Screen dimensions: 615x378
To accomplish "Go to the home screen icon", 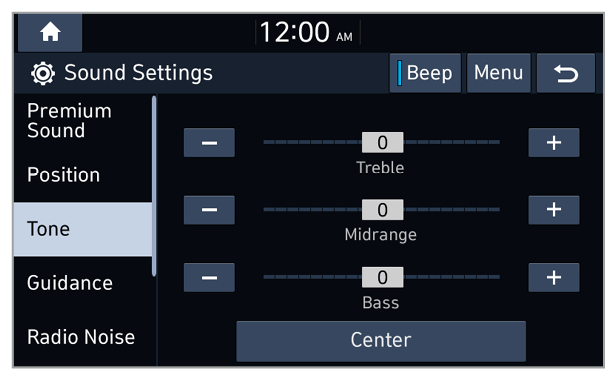I will click(x=50, y=32).
